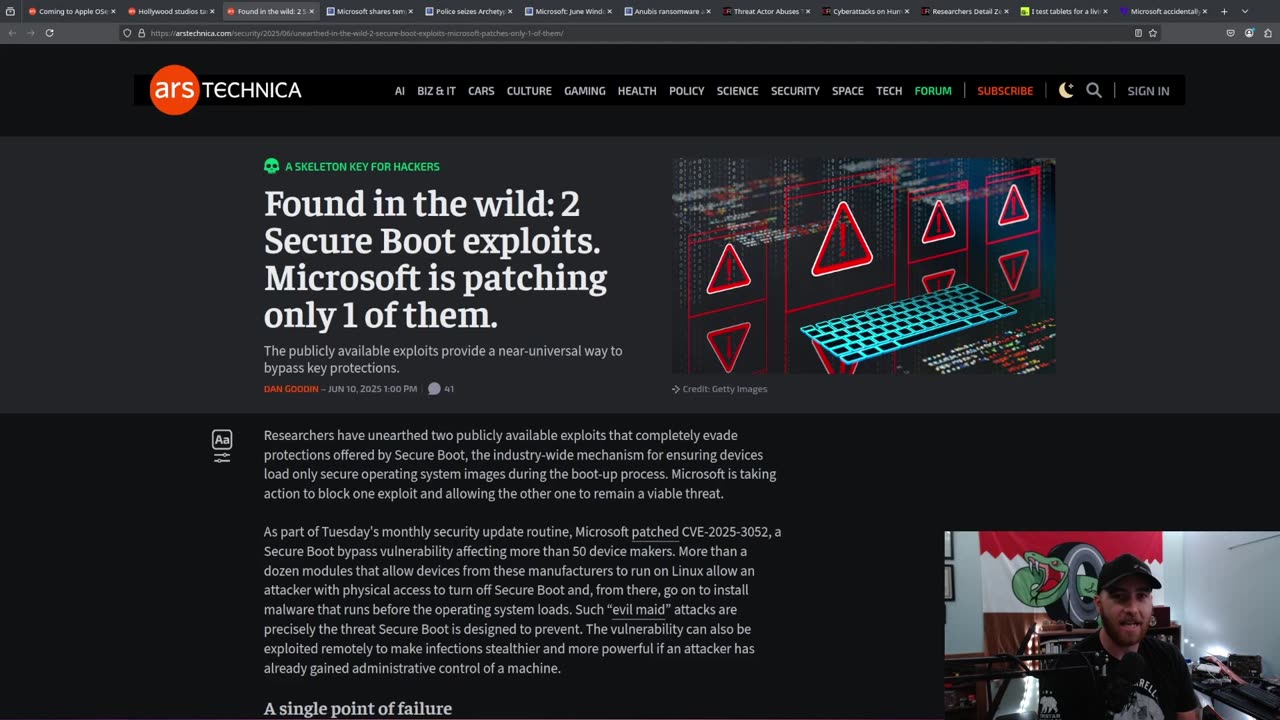The width and height of the screenshot is (1280, 720).
Task: Click the webcam video overlay
Action: tap(1112, 625)
